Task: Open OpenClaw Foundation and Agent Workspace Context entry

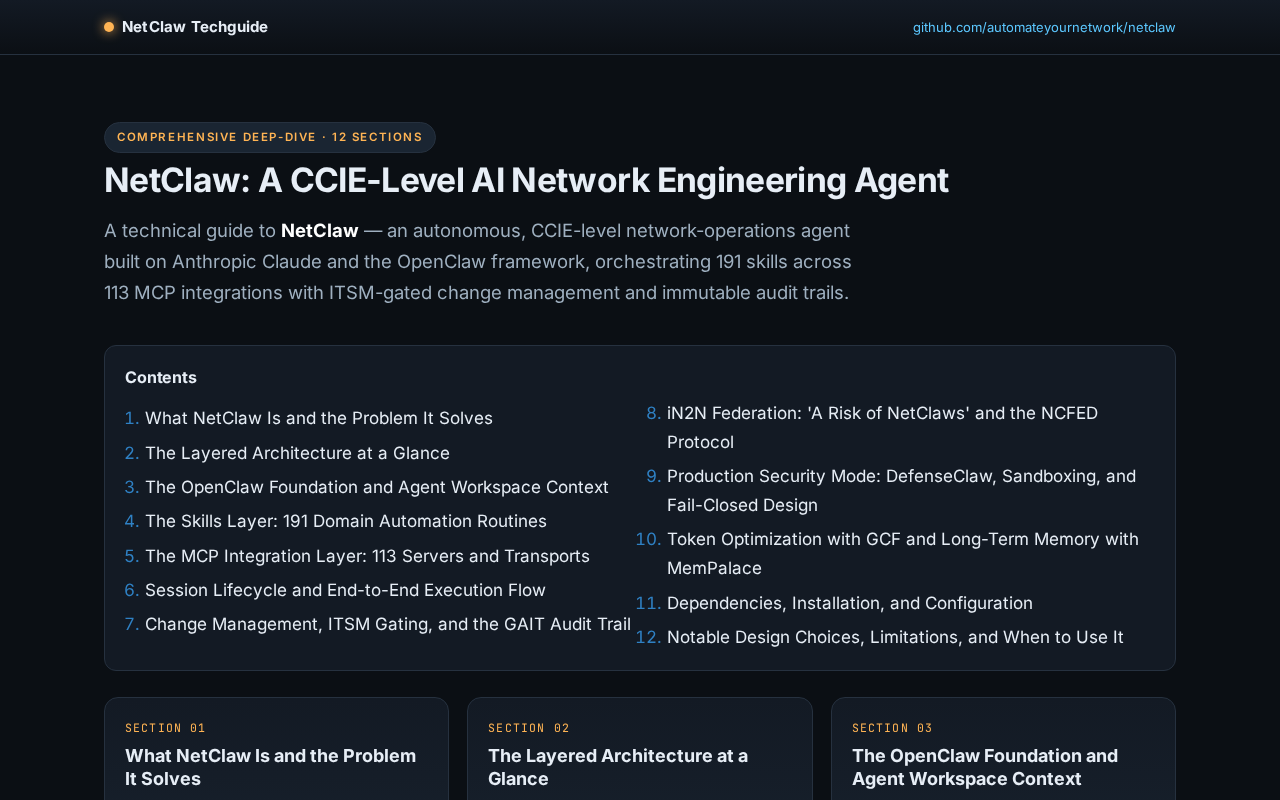Action: 377,487
